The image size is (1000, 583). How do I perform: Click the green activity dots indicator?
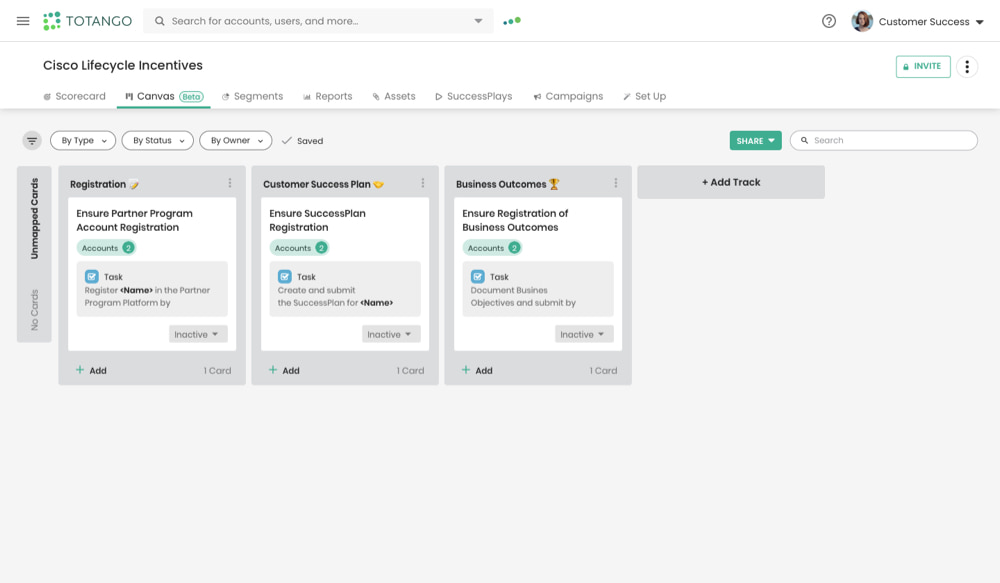(511, 21)
